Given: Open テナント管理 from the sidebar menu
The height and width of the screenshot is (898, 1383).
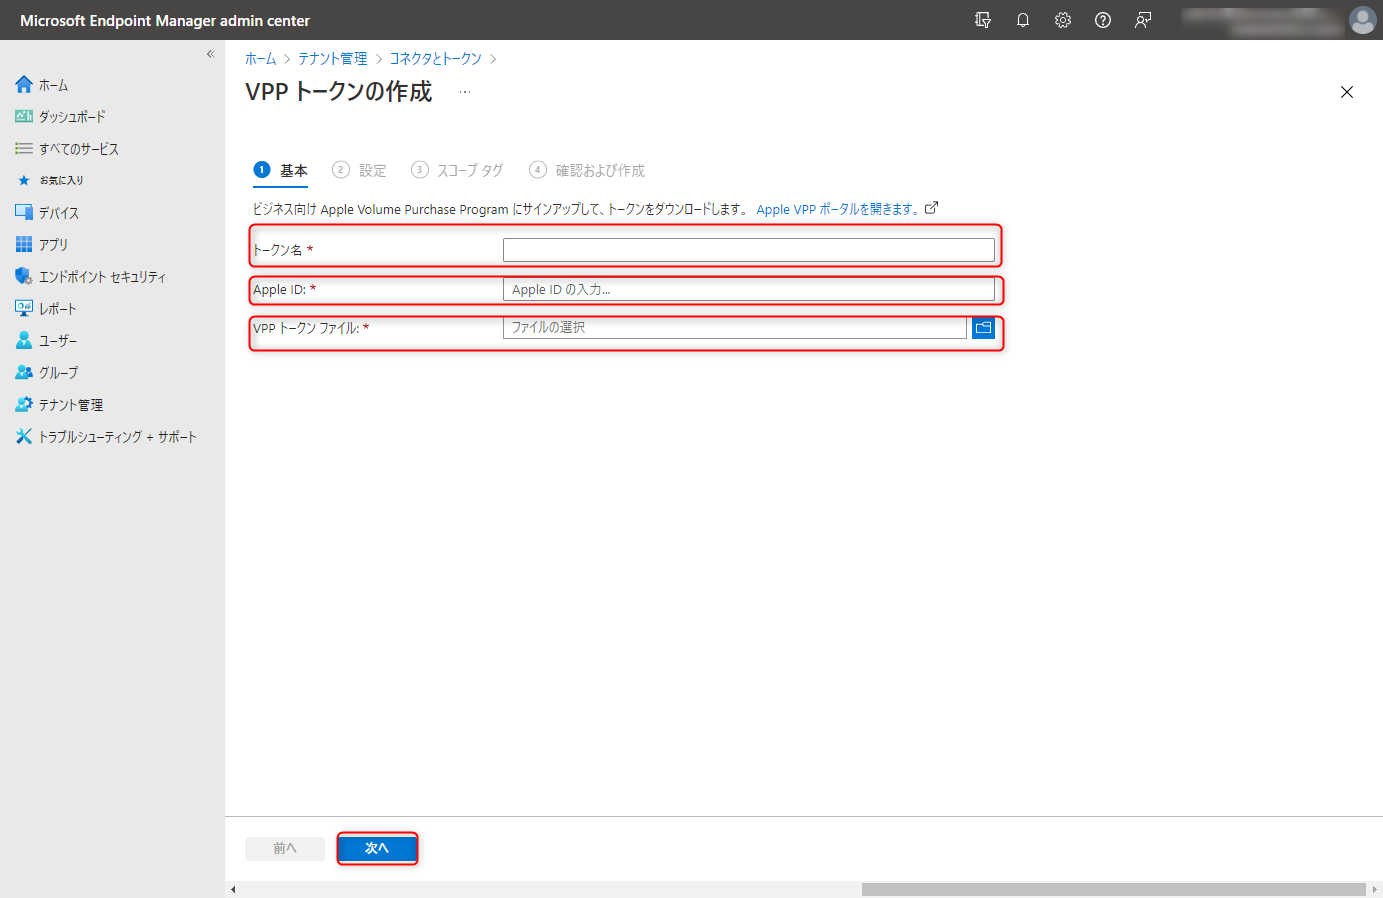Looking at the screenshot, I should (70, 404).
